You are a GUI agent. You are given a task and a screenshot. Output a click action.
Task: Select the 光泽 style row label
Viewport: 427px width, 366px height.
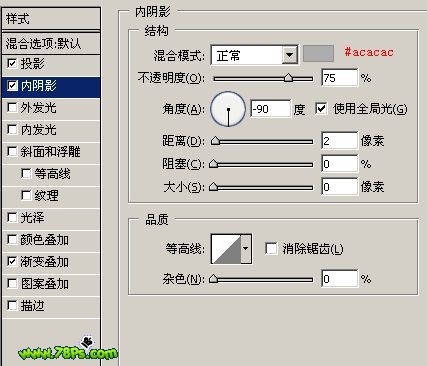coord(33,218)
